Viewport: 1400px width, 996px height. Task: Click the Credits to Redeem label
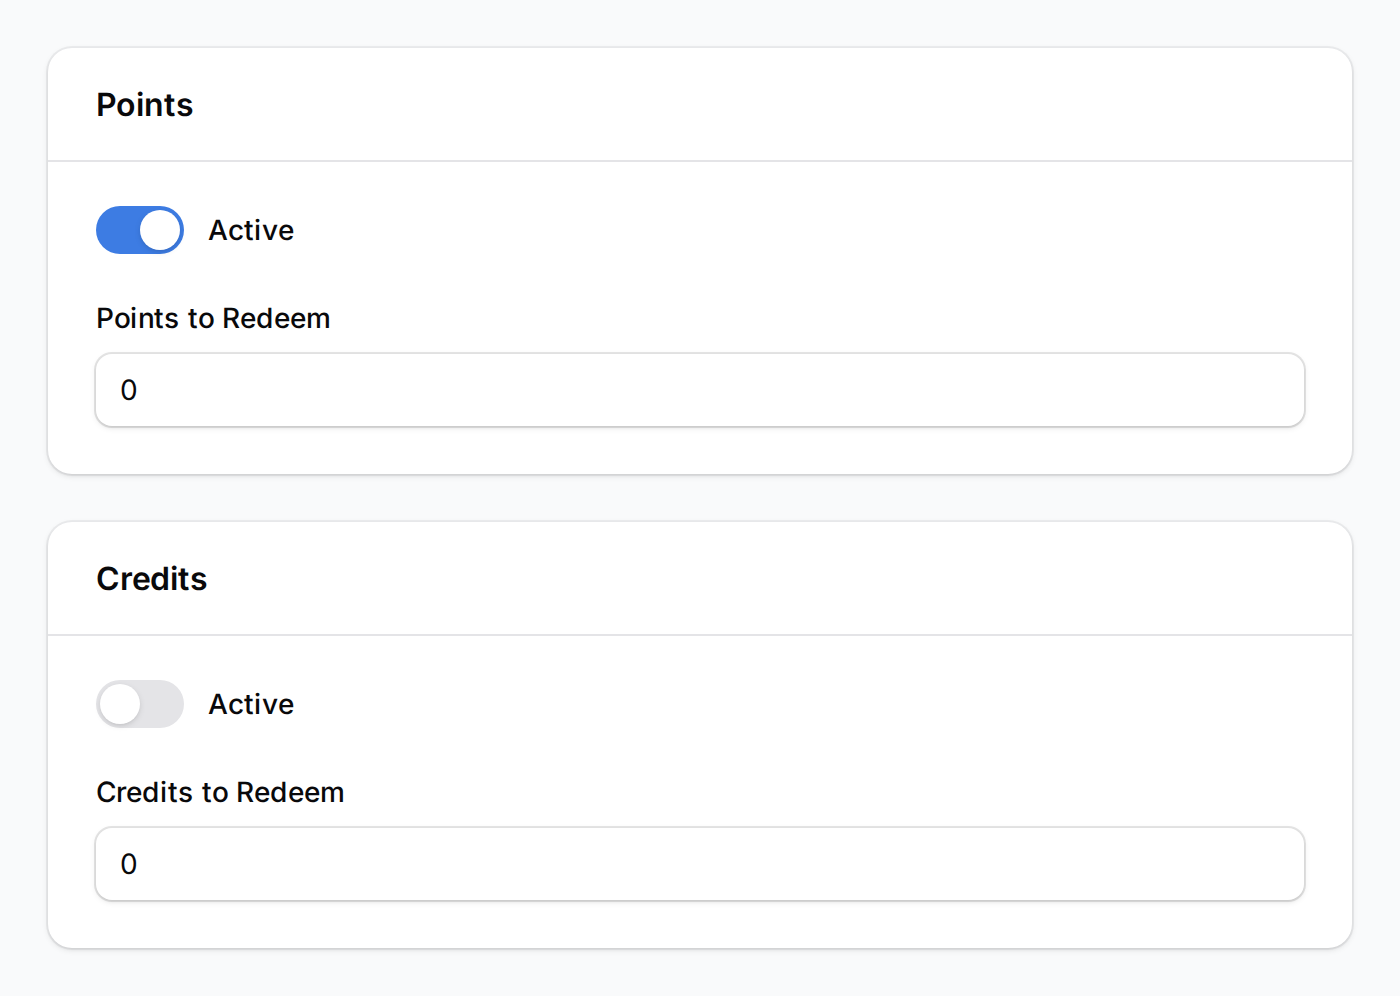click(220, 792)
